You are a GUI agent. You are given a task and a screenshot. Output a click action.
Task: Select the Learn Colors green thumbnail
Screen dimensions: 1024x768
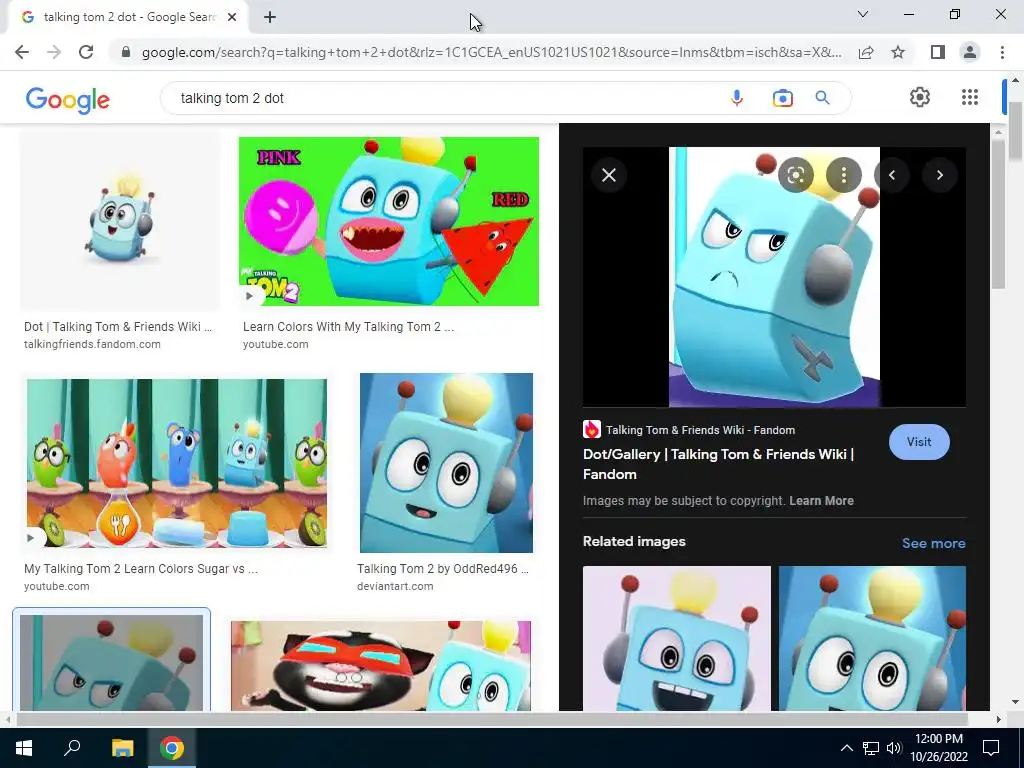[389, 221]
